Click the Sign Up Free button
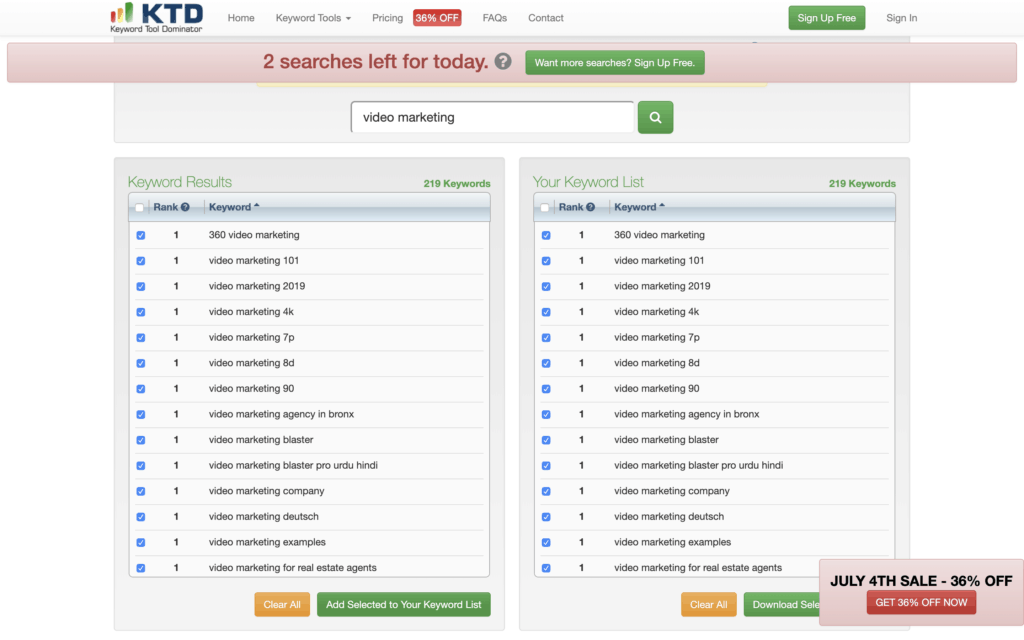 coord(826,18)
